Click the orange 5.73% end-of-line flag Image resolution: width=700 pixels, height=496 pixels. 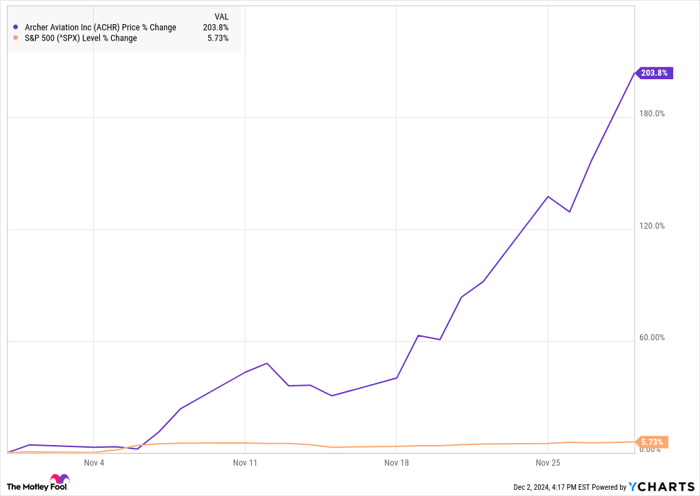[652, 442]
